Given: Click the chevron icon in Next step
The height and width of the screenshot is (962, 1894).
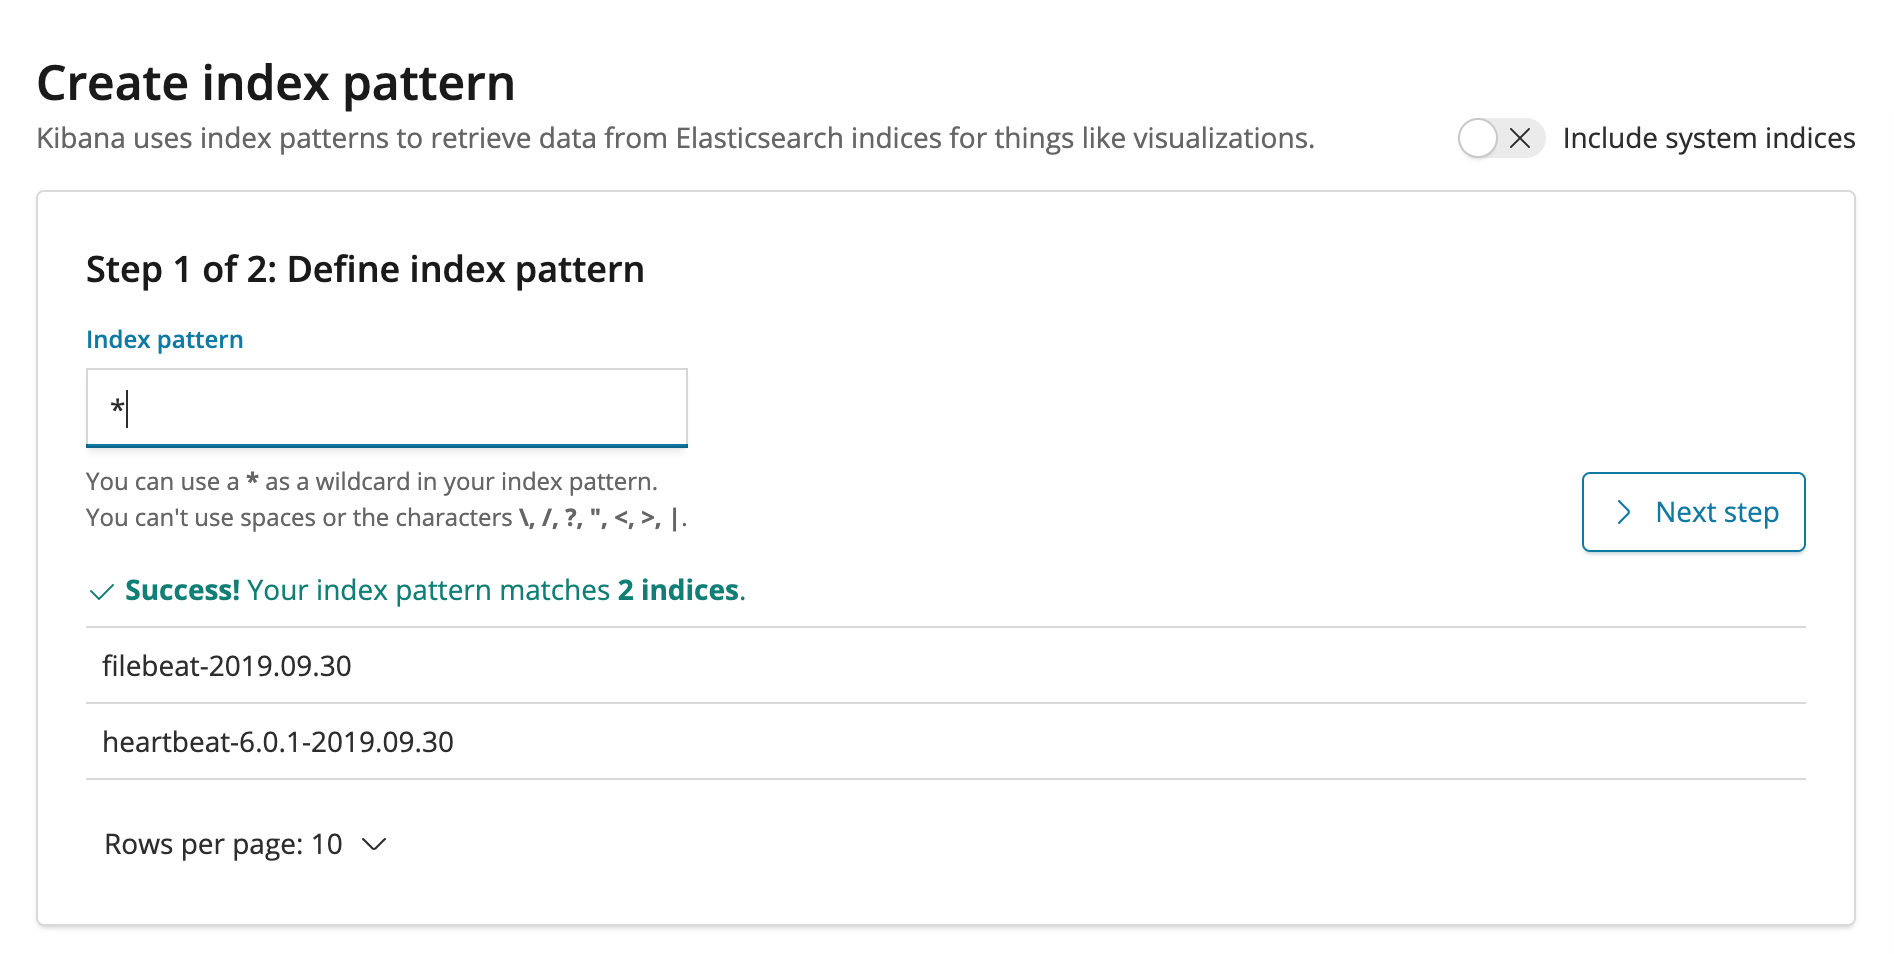Looking at the screenshot, I should (1624, 512).
